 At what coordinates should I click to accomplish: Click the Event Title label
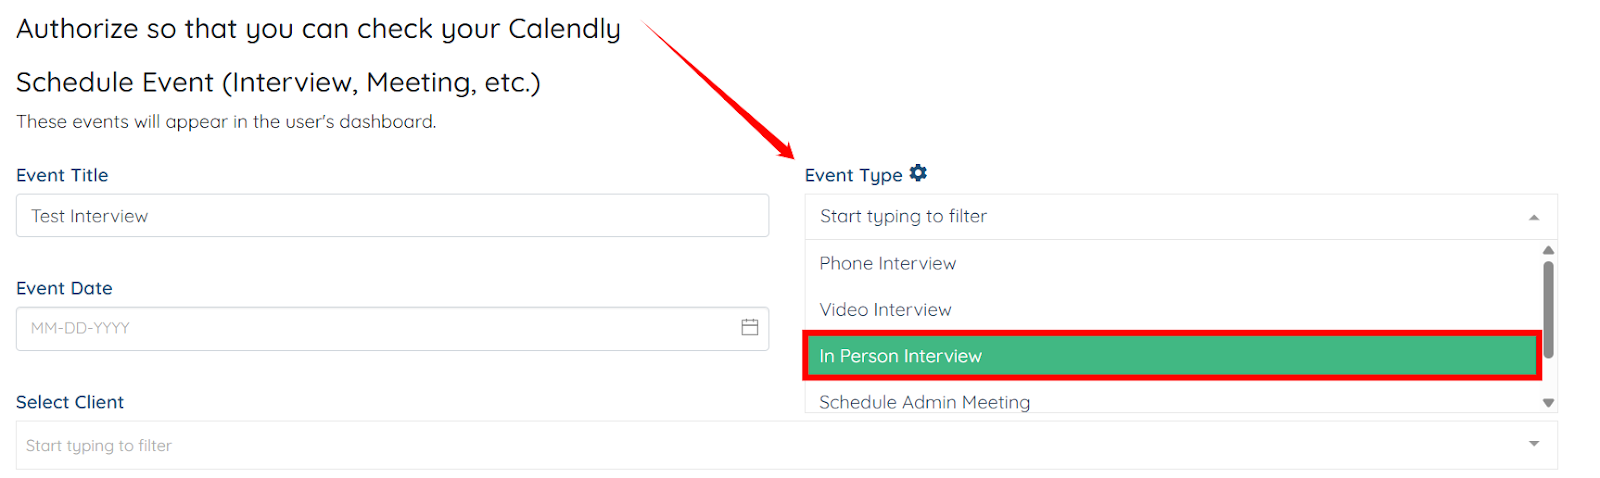[62, 175]
